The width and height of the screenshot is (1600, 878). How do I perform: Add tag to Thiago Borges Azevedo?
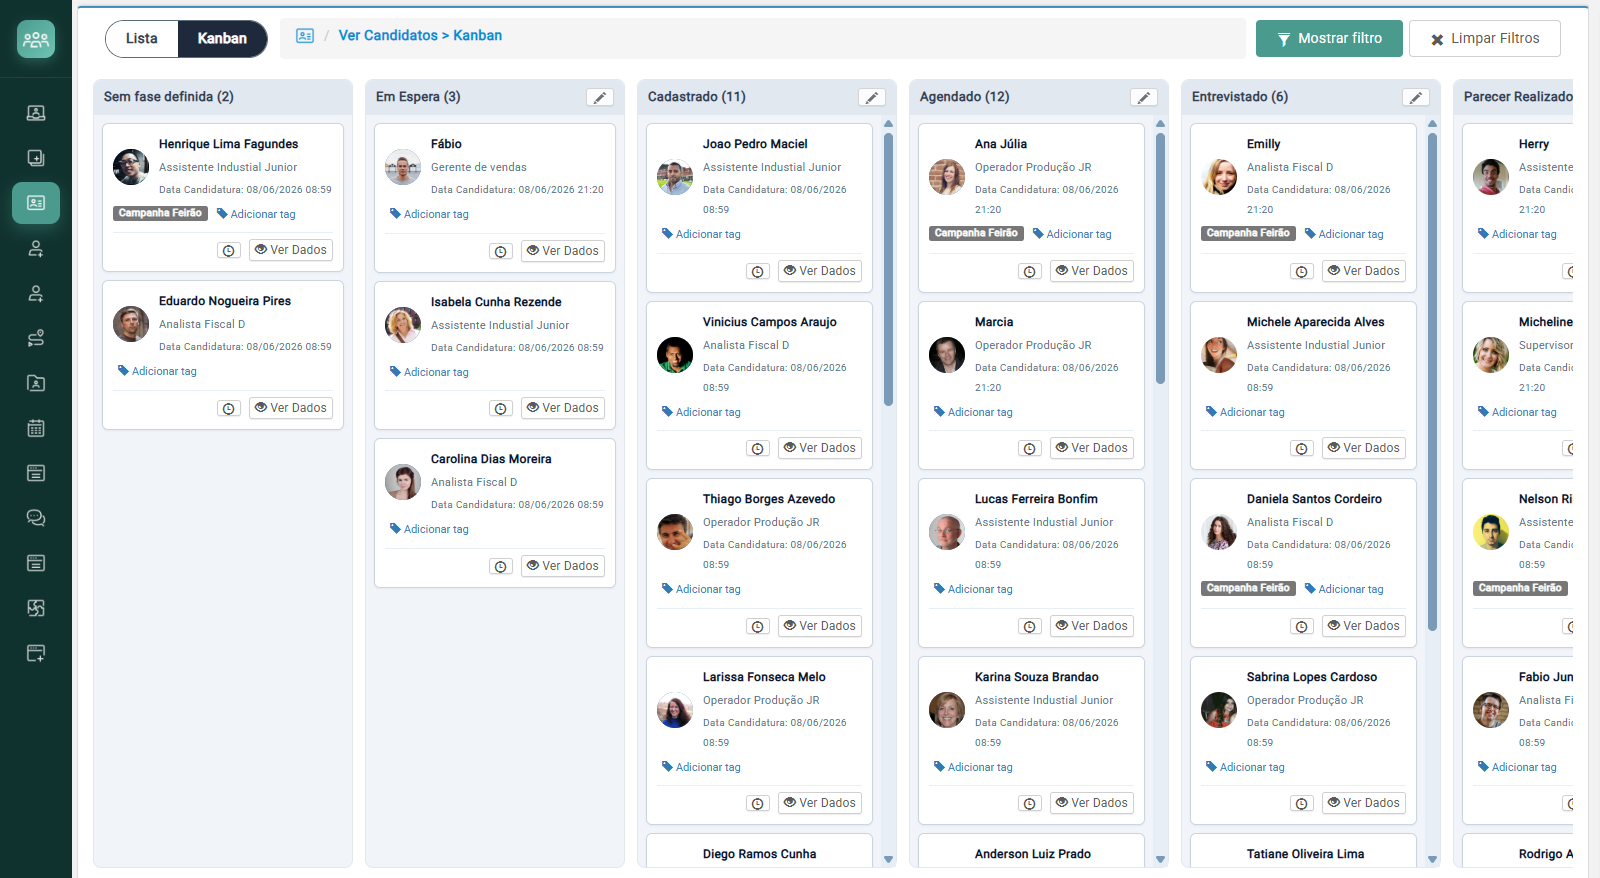701,589
